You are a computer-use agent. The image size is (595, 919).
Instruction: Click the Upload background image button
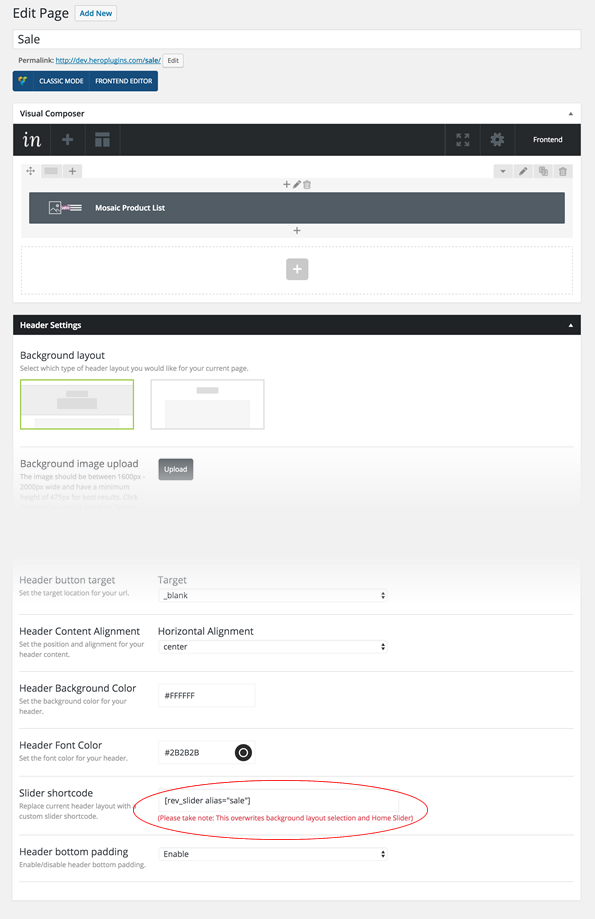click(x=176, y=469)
